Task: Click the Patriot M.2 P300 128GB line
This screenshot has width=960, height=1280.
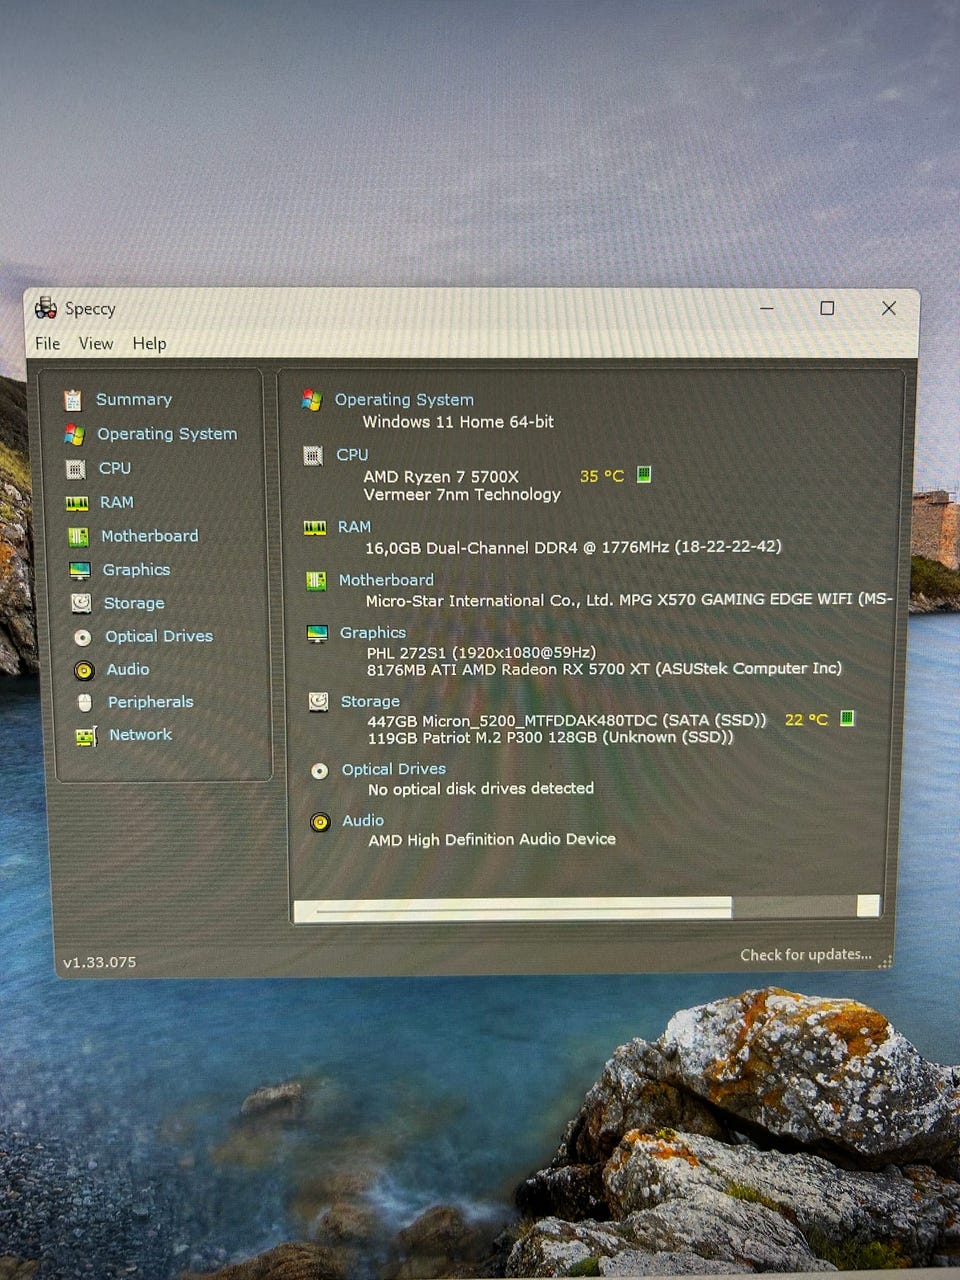Action: coord(550,738)
